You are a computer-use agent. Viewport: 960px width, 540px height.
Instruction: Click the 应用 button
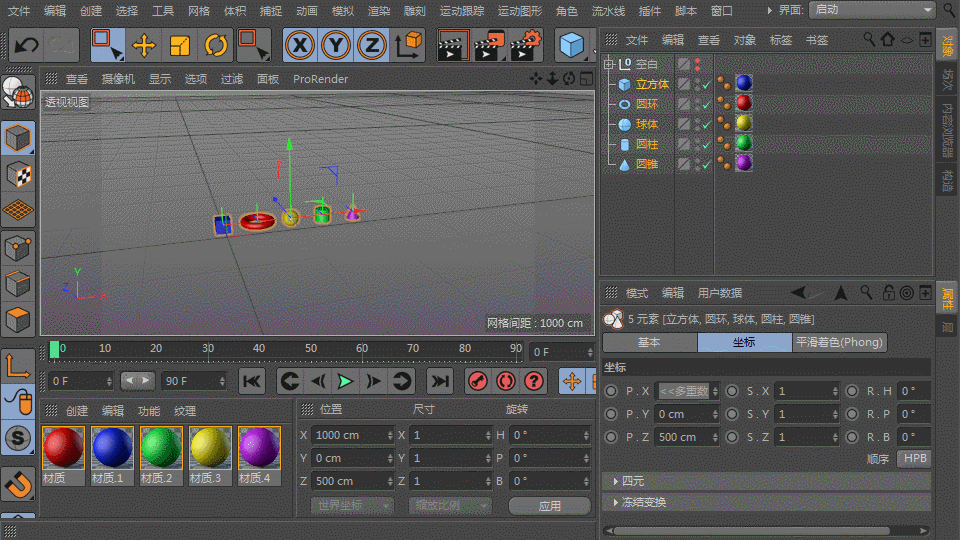pyautogui.click(x=549, y=506)
